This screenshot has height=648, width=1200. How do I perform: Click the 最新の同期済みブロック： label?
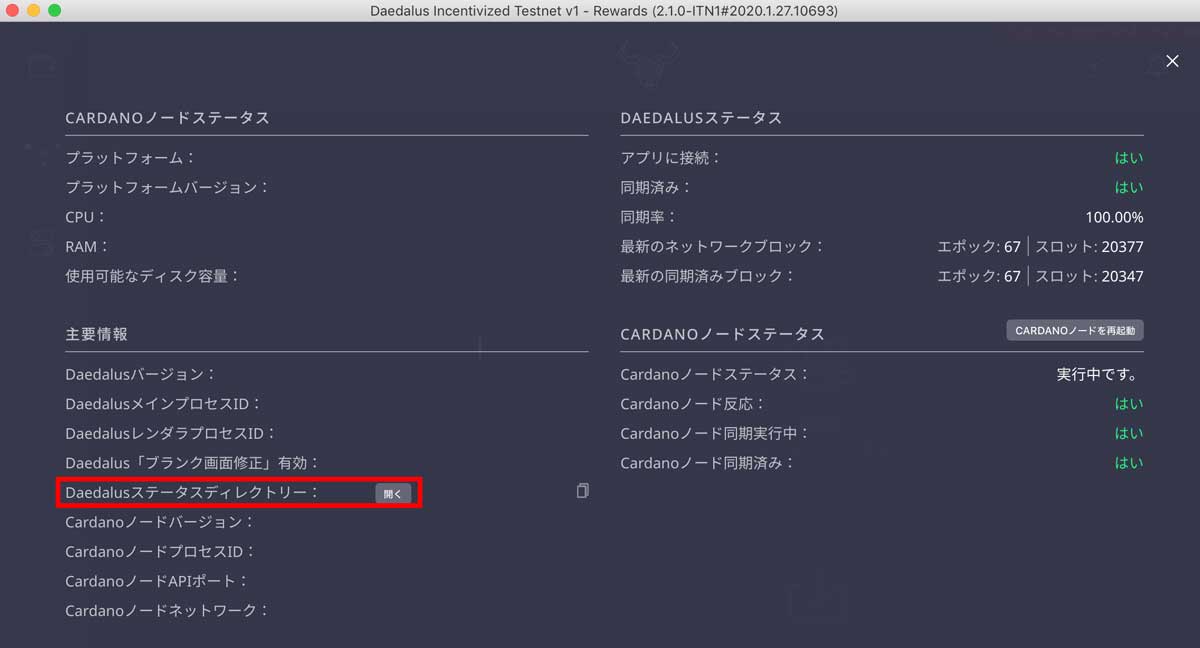pyautogui.click(x=708, y=276)
